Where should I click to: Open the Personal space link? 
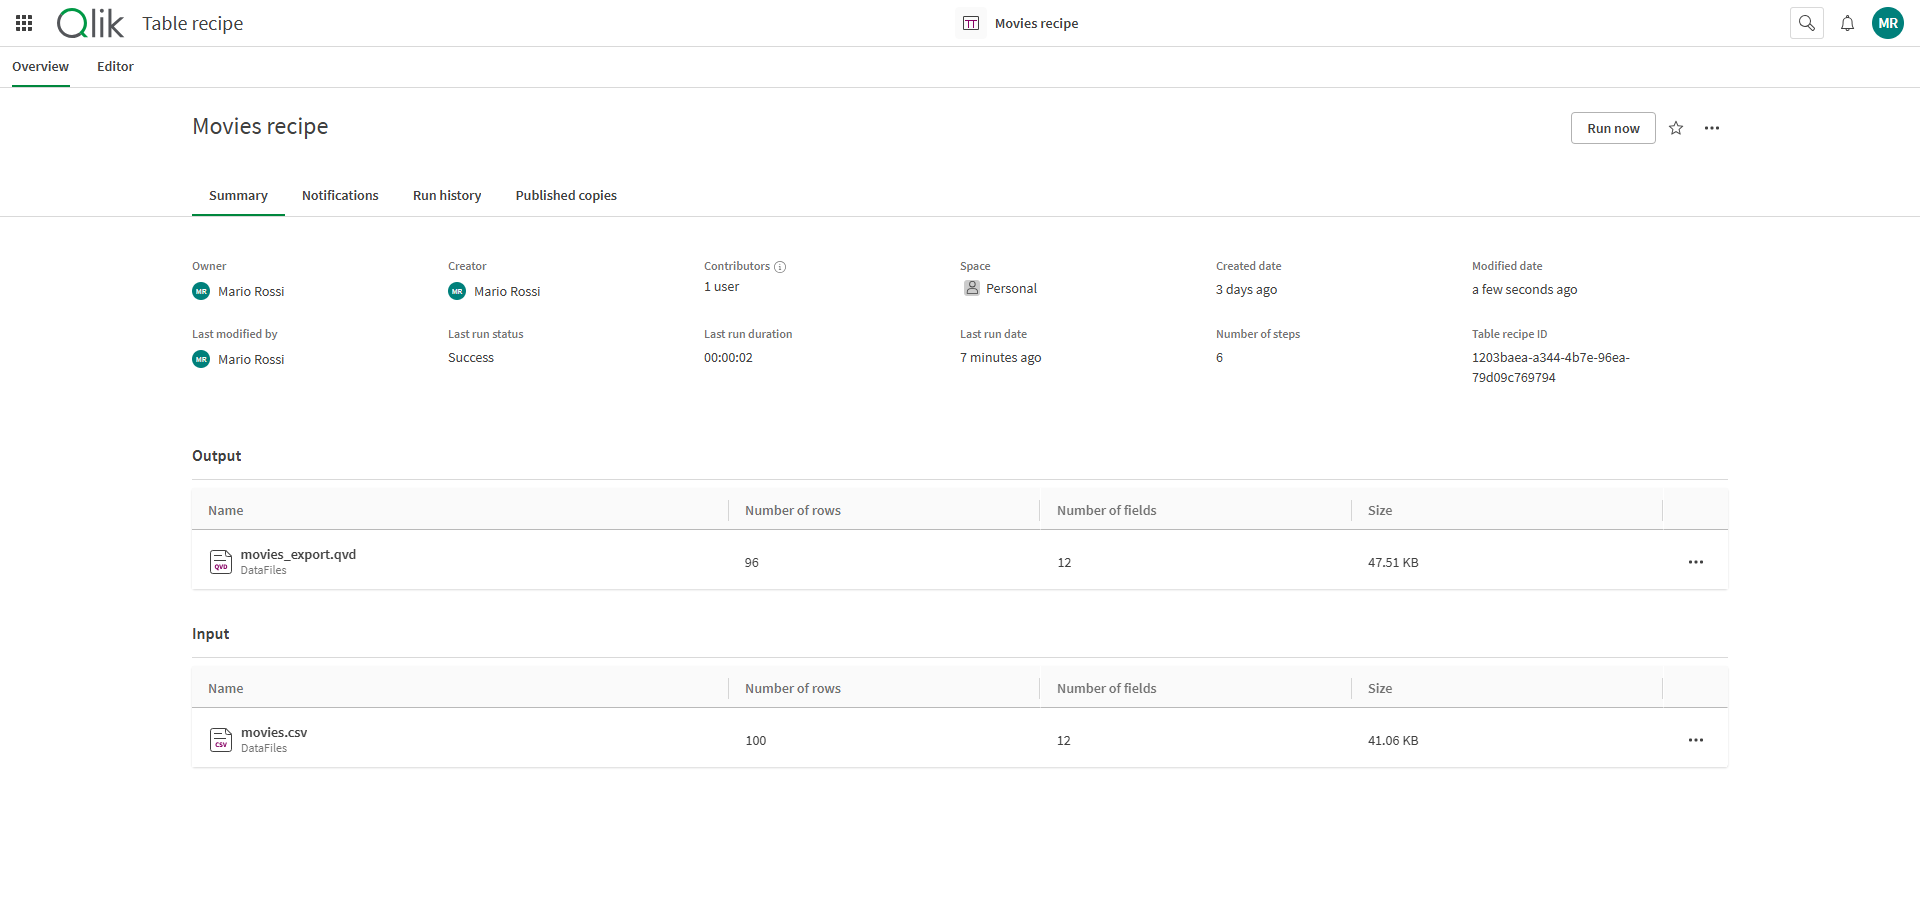click(x=1010, y=289)
